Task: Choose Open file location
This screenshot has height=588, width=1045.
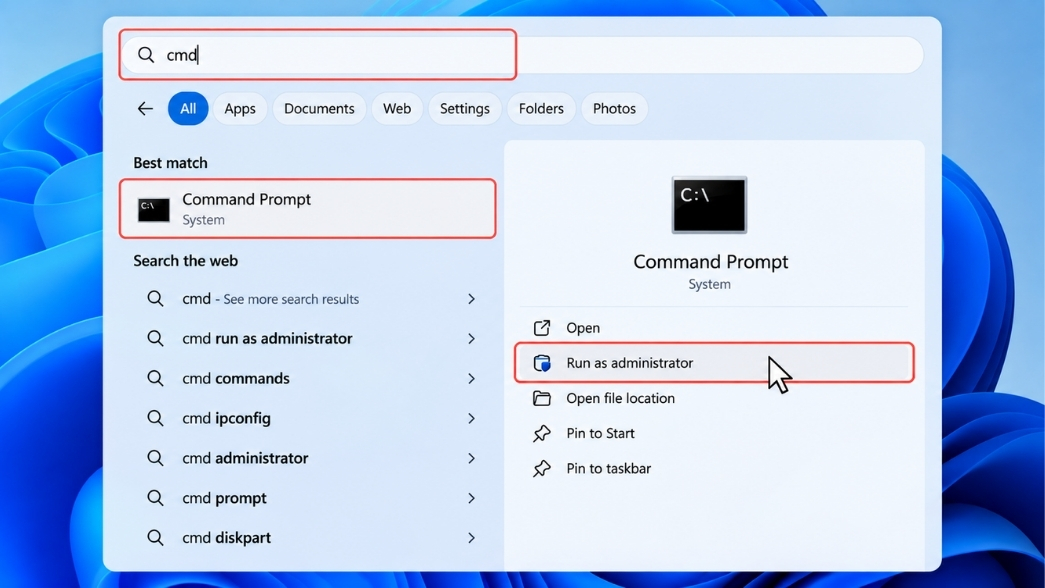Action: [714, 398]
